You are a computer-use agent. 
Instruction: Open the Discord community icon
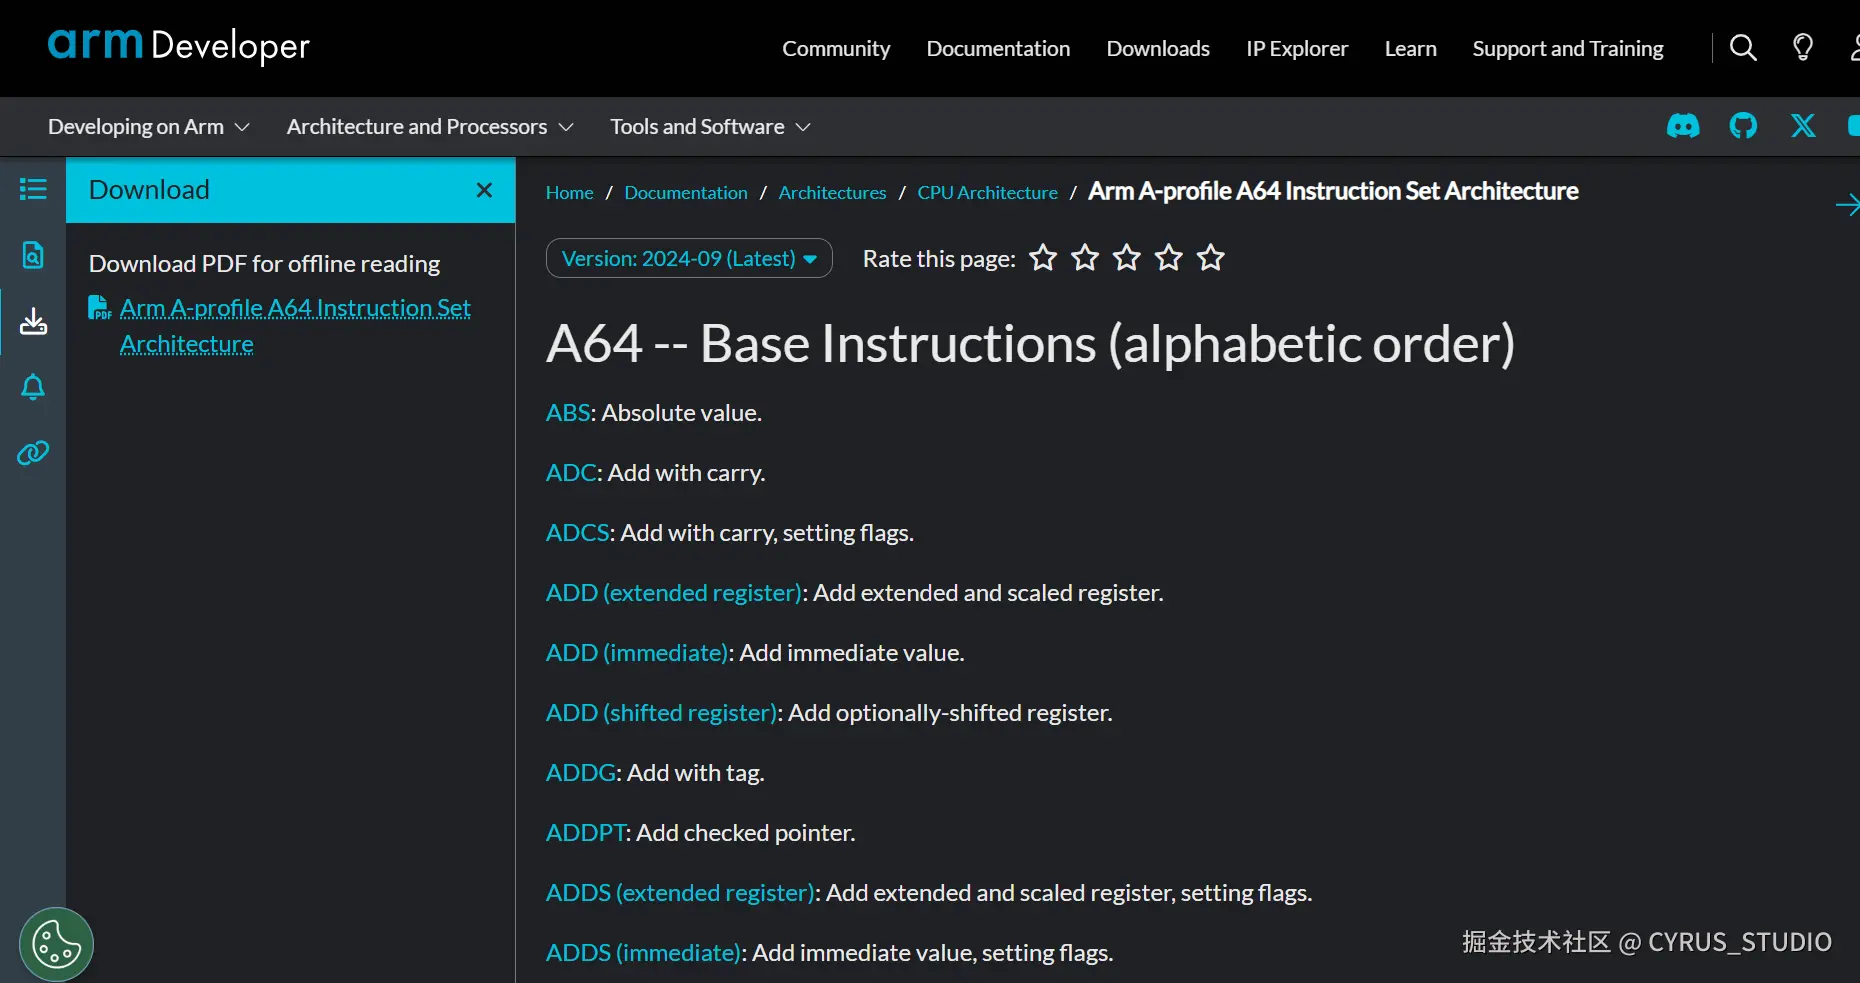pyautogui.click(x=1683, y=126)
